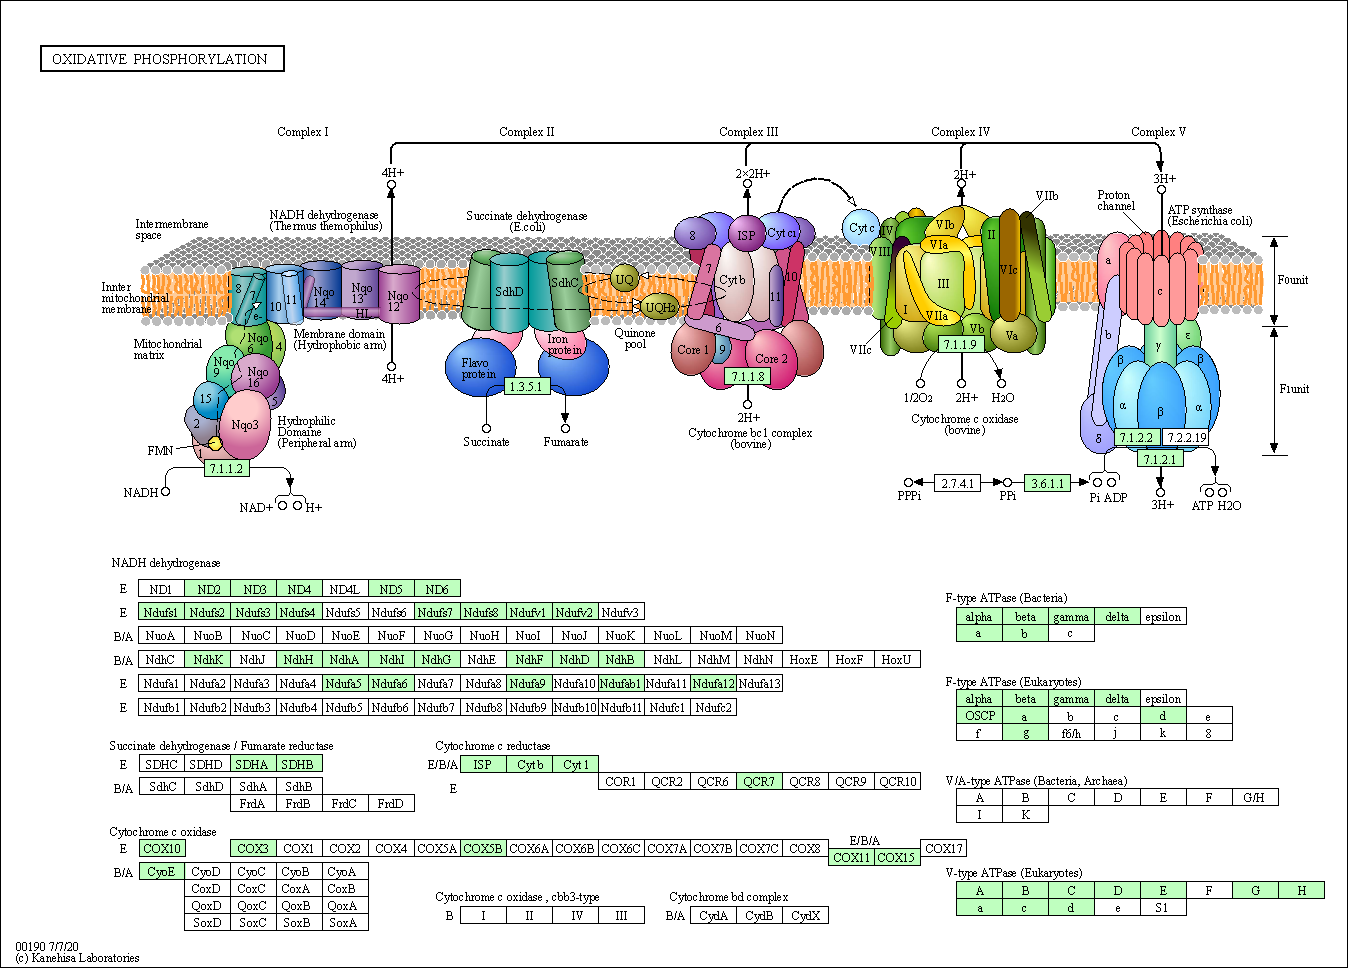Open the S1 box in V-type ATPase table
This screenshot has width=1348, height=968.
(x=1163, y=907)
